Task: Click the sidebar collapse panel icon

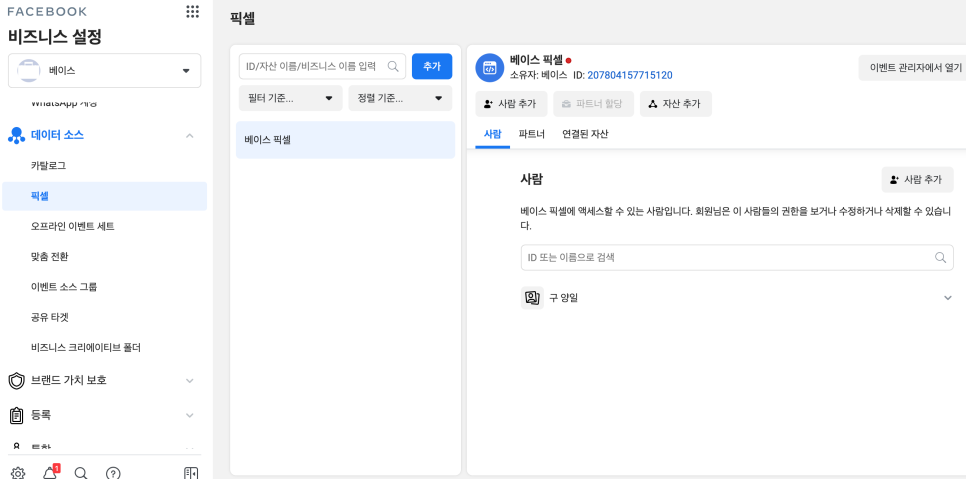Action: (191, 473)
